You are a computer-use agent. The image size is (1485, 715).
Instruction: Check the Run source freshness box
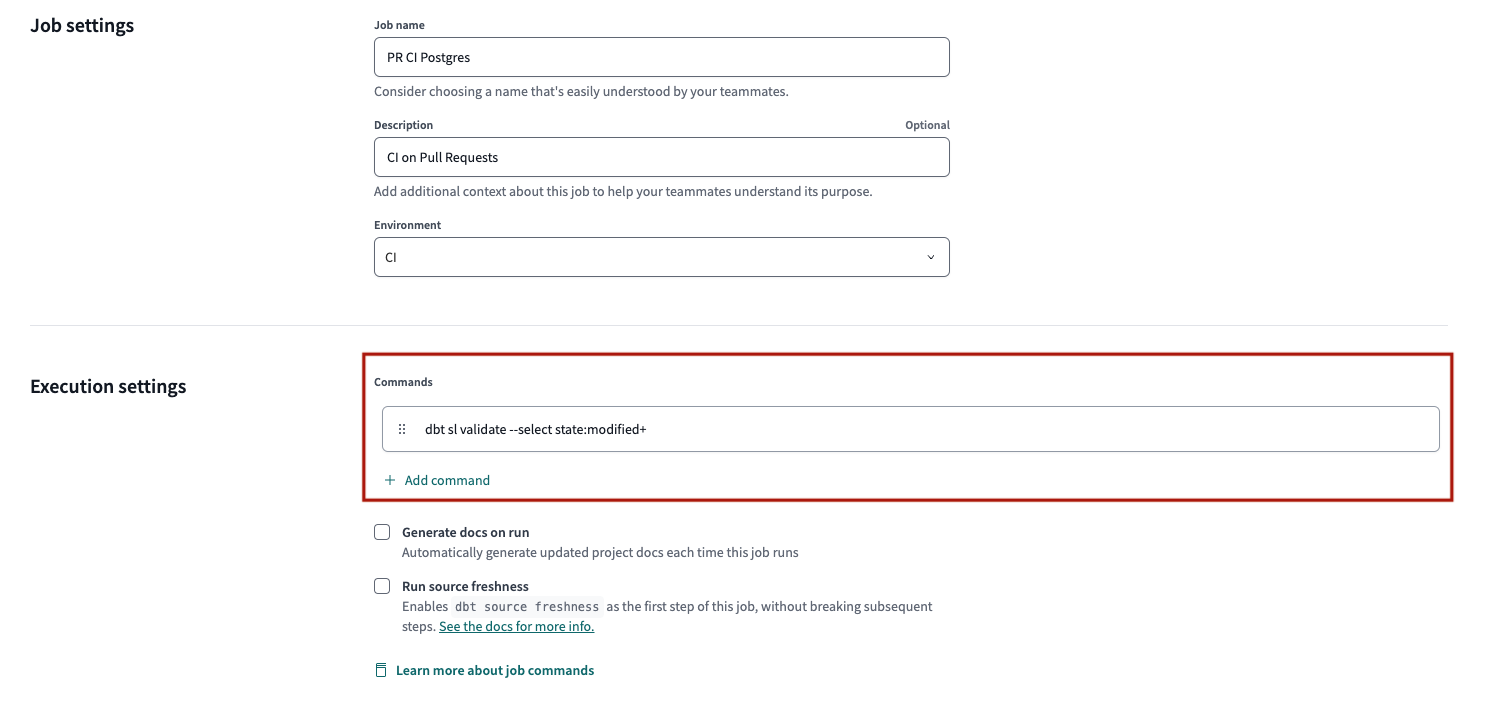pyautogui.click(x=382, y=585)
